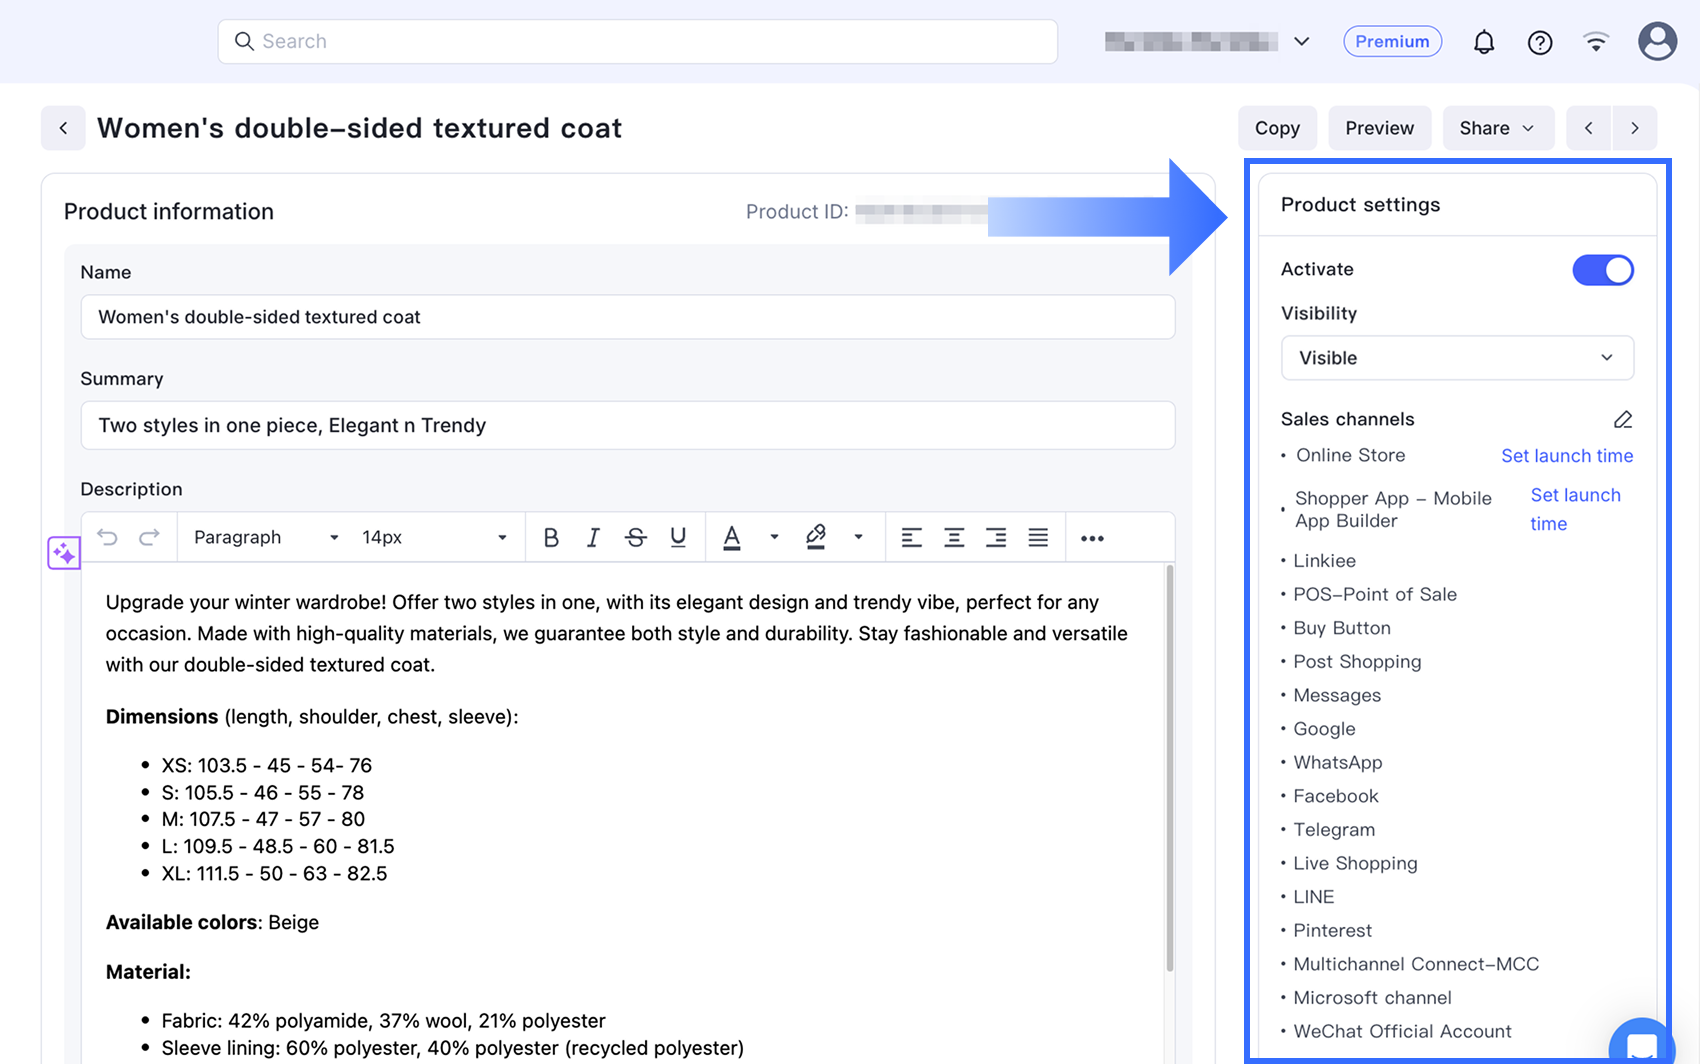This screenshot has width=1700, height=1064.
Task: Click the Linkiee sales channel
Action: 1324,561
